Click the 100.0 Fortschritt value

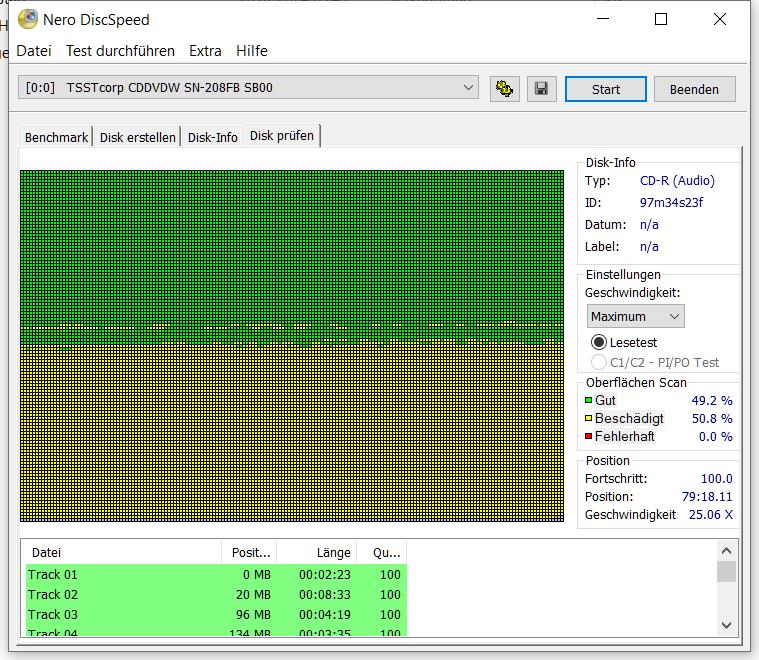tap(716, 478)
